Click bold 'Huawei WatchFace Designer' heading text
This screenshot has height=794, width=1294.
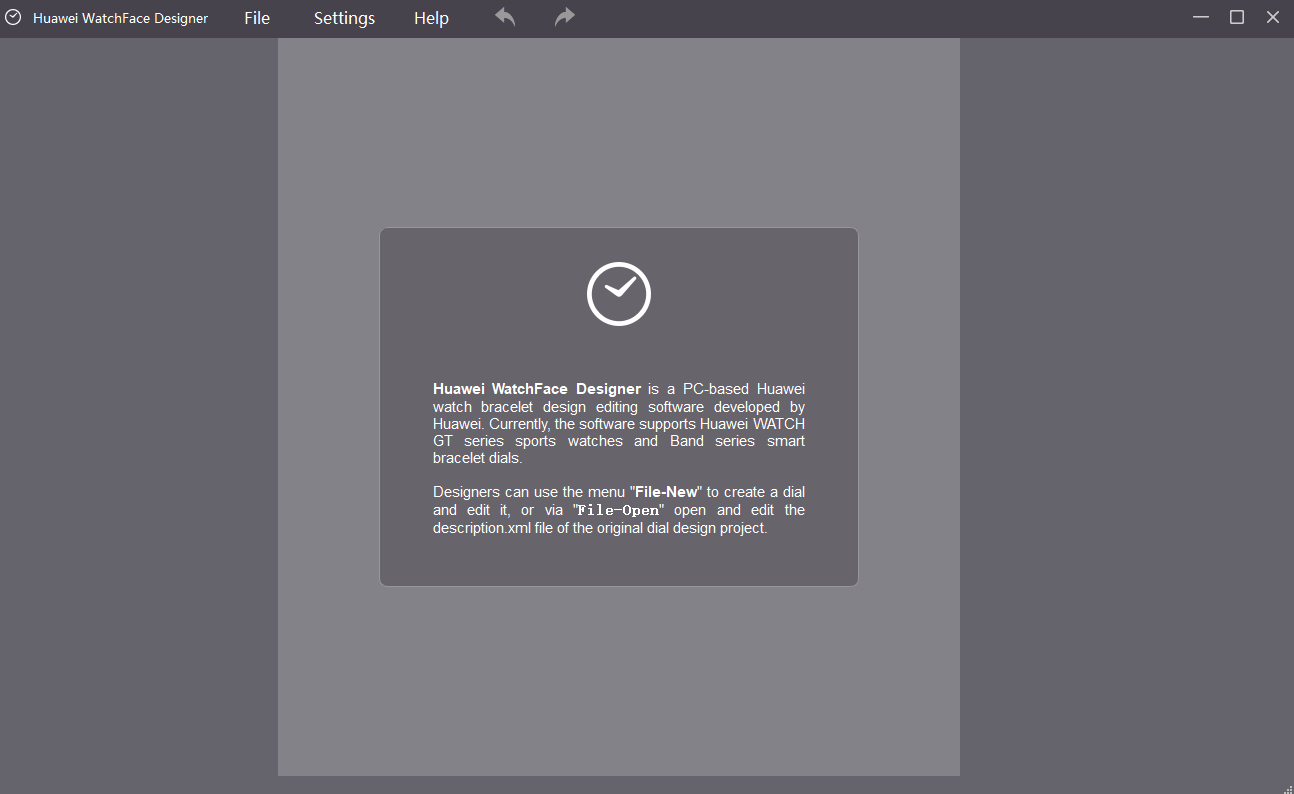537,389
